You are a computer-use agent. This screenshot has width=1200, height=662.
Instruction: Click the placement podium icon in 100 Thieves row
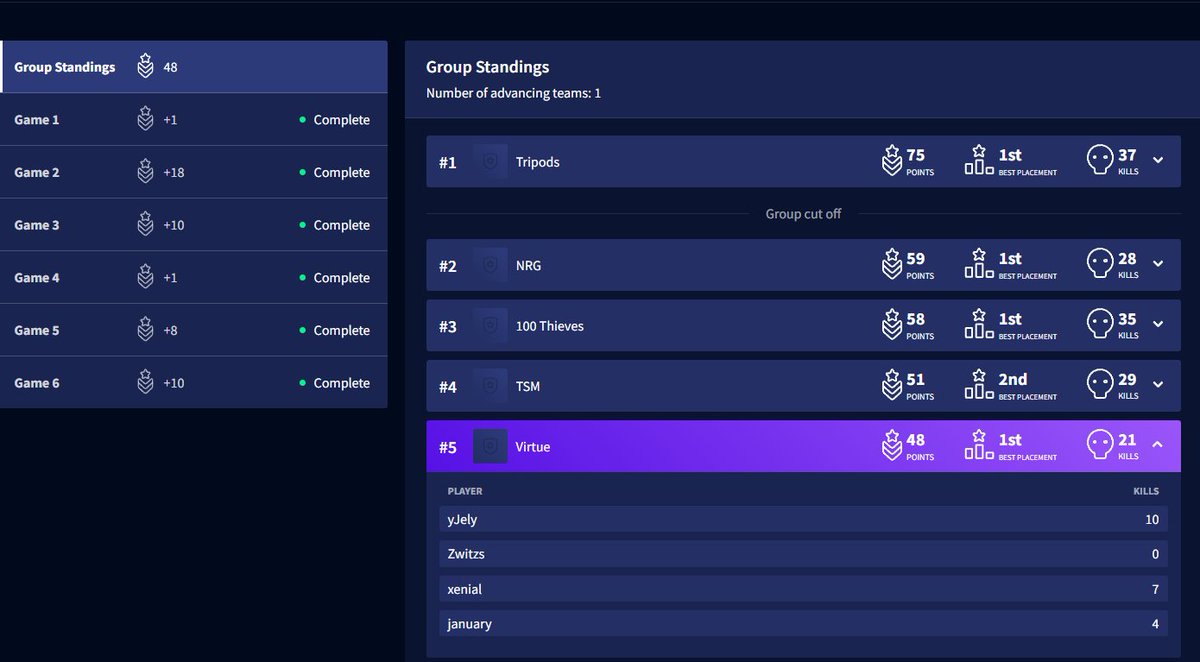point(979,325)
